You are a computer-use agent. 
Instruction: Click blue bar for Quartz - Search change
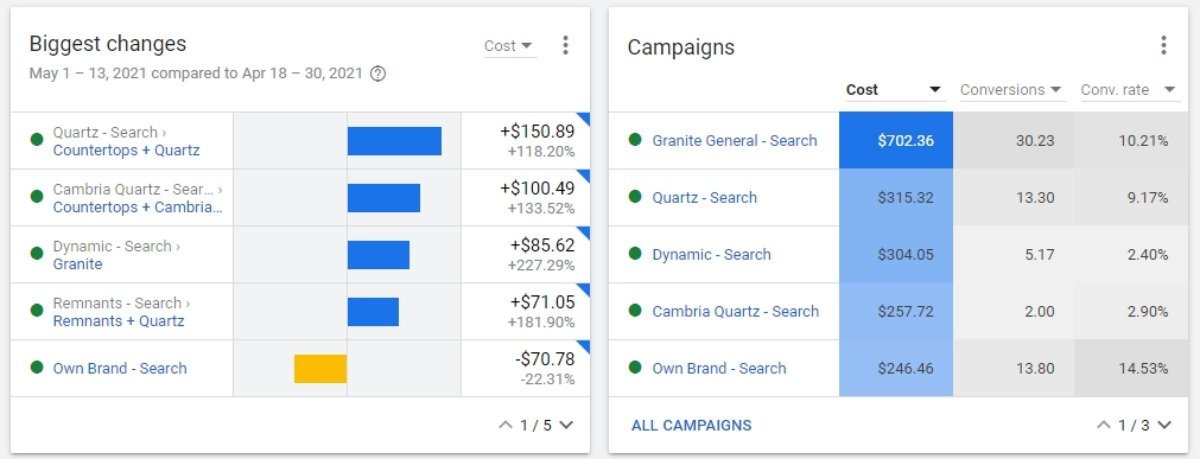pos(394,141)
